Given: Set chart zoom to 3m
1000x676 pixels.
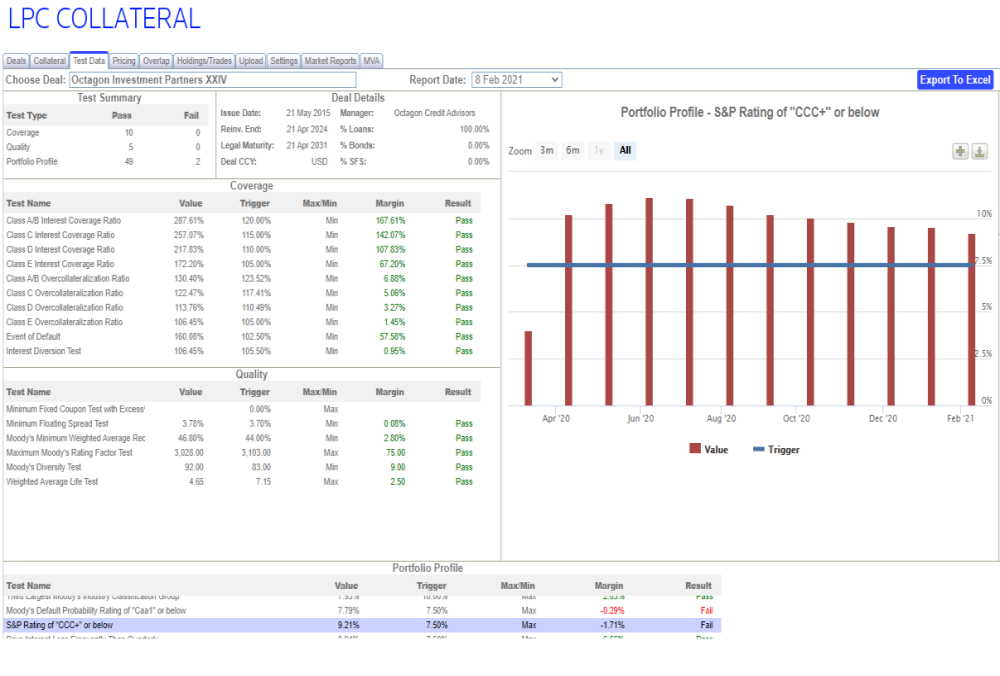Looking at the screenshot, I should [546, 151].
